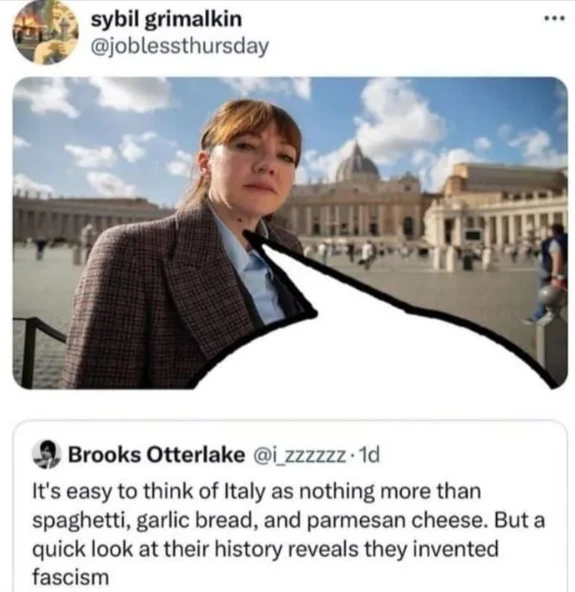This screenshot has width=575, height=592.
Task: Open Brooks Otterlake's small avatar
Action: tap(46, 454)
